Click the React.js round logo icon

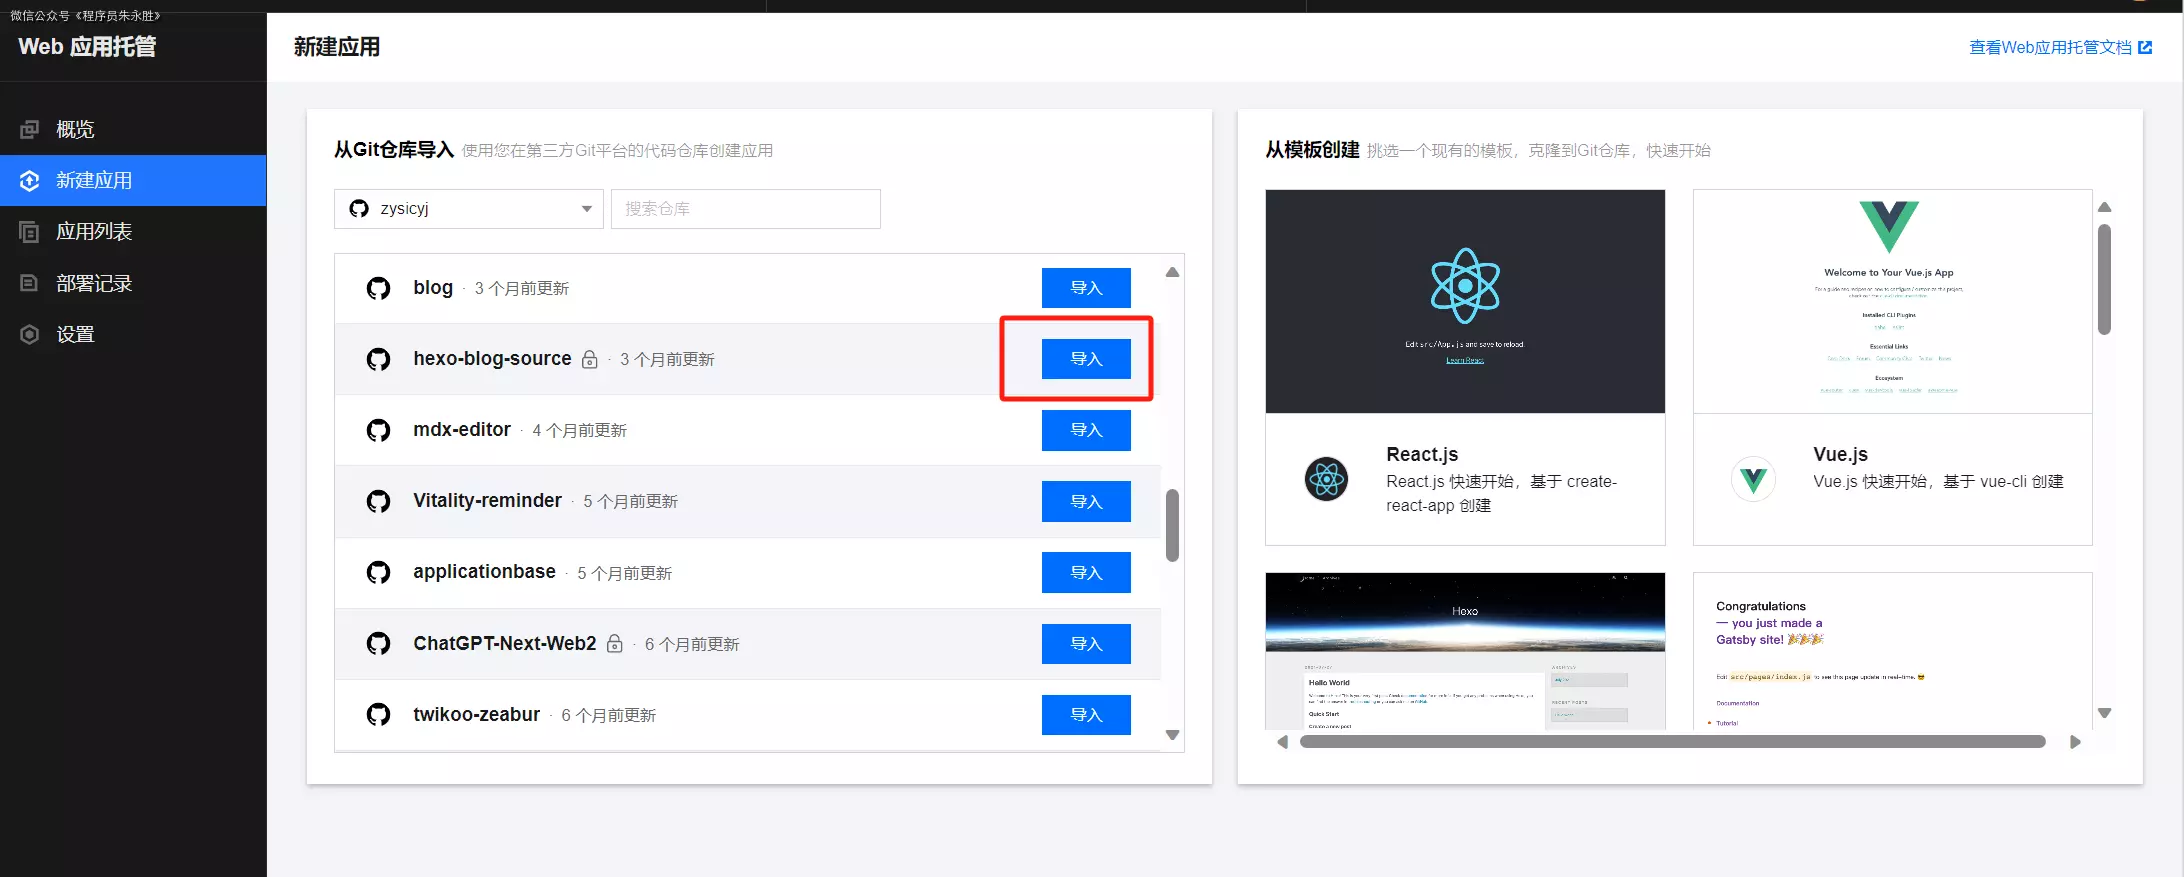click(x=1326, y=479)
